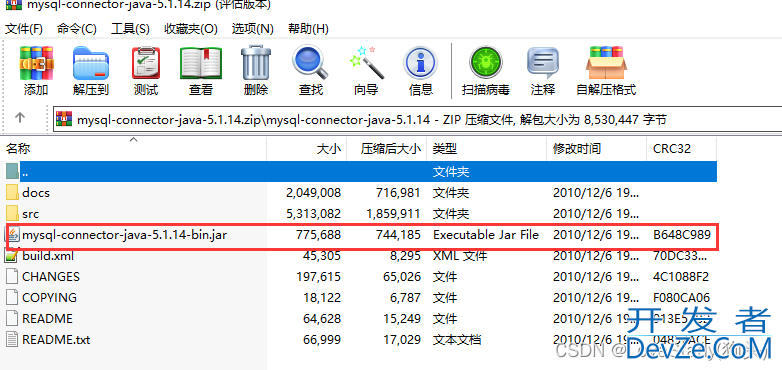Go up one level with arrow button
Image resolution: width=782 pixels, height=370 pixels.
coord(19,118)
